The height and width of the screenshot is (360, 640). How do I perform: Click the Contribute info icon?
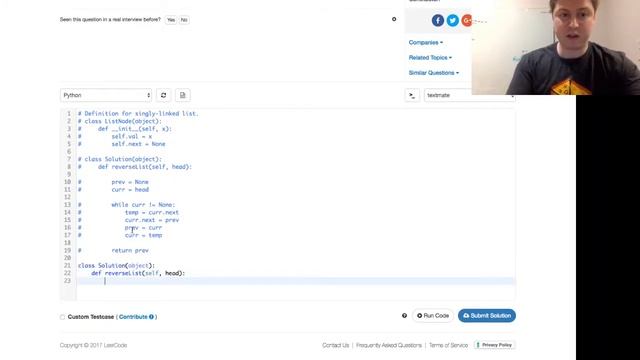click(x=151, y=317)
